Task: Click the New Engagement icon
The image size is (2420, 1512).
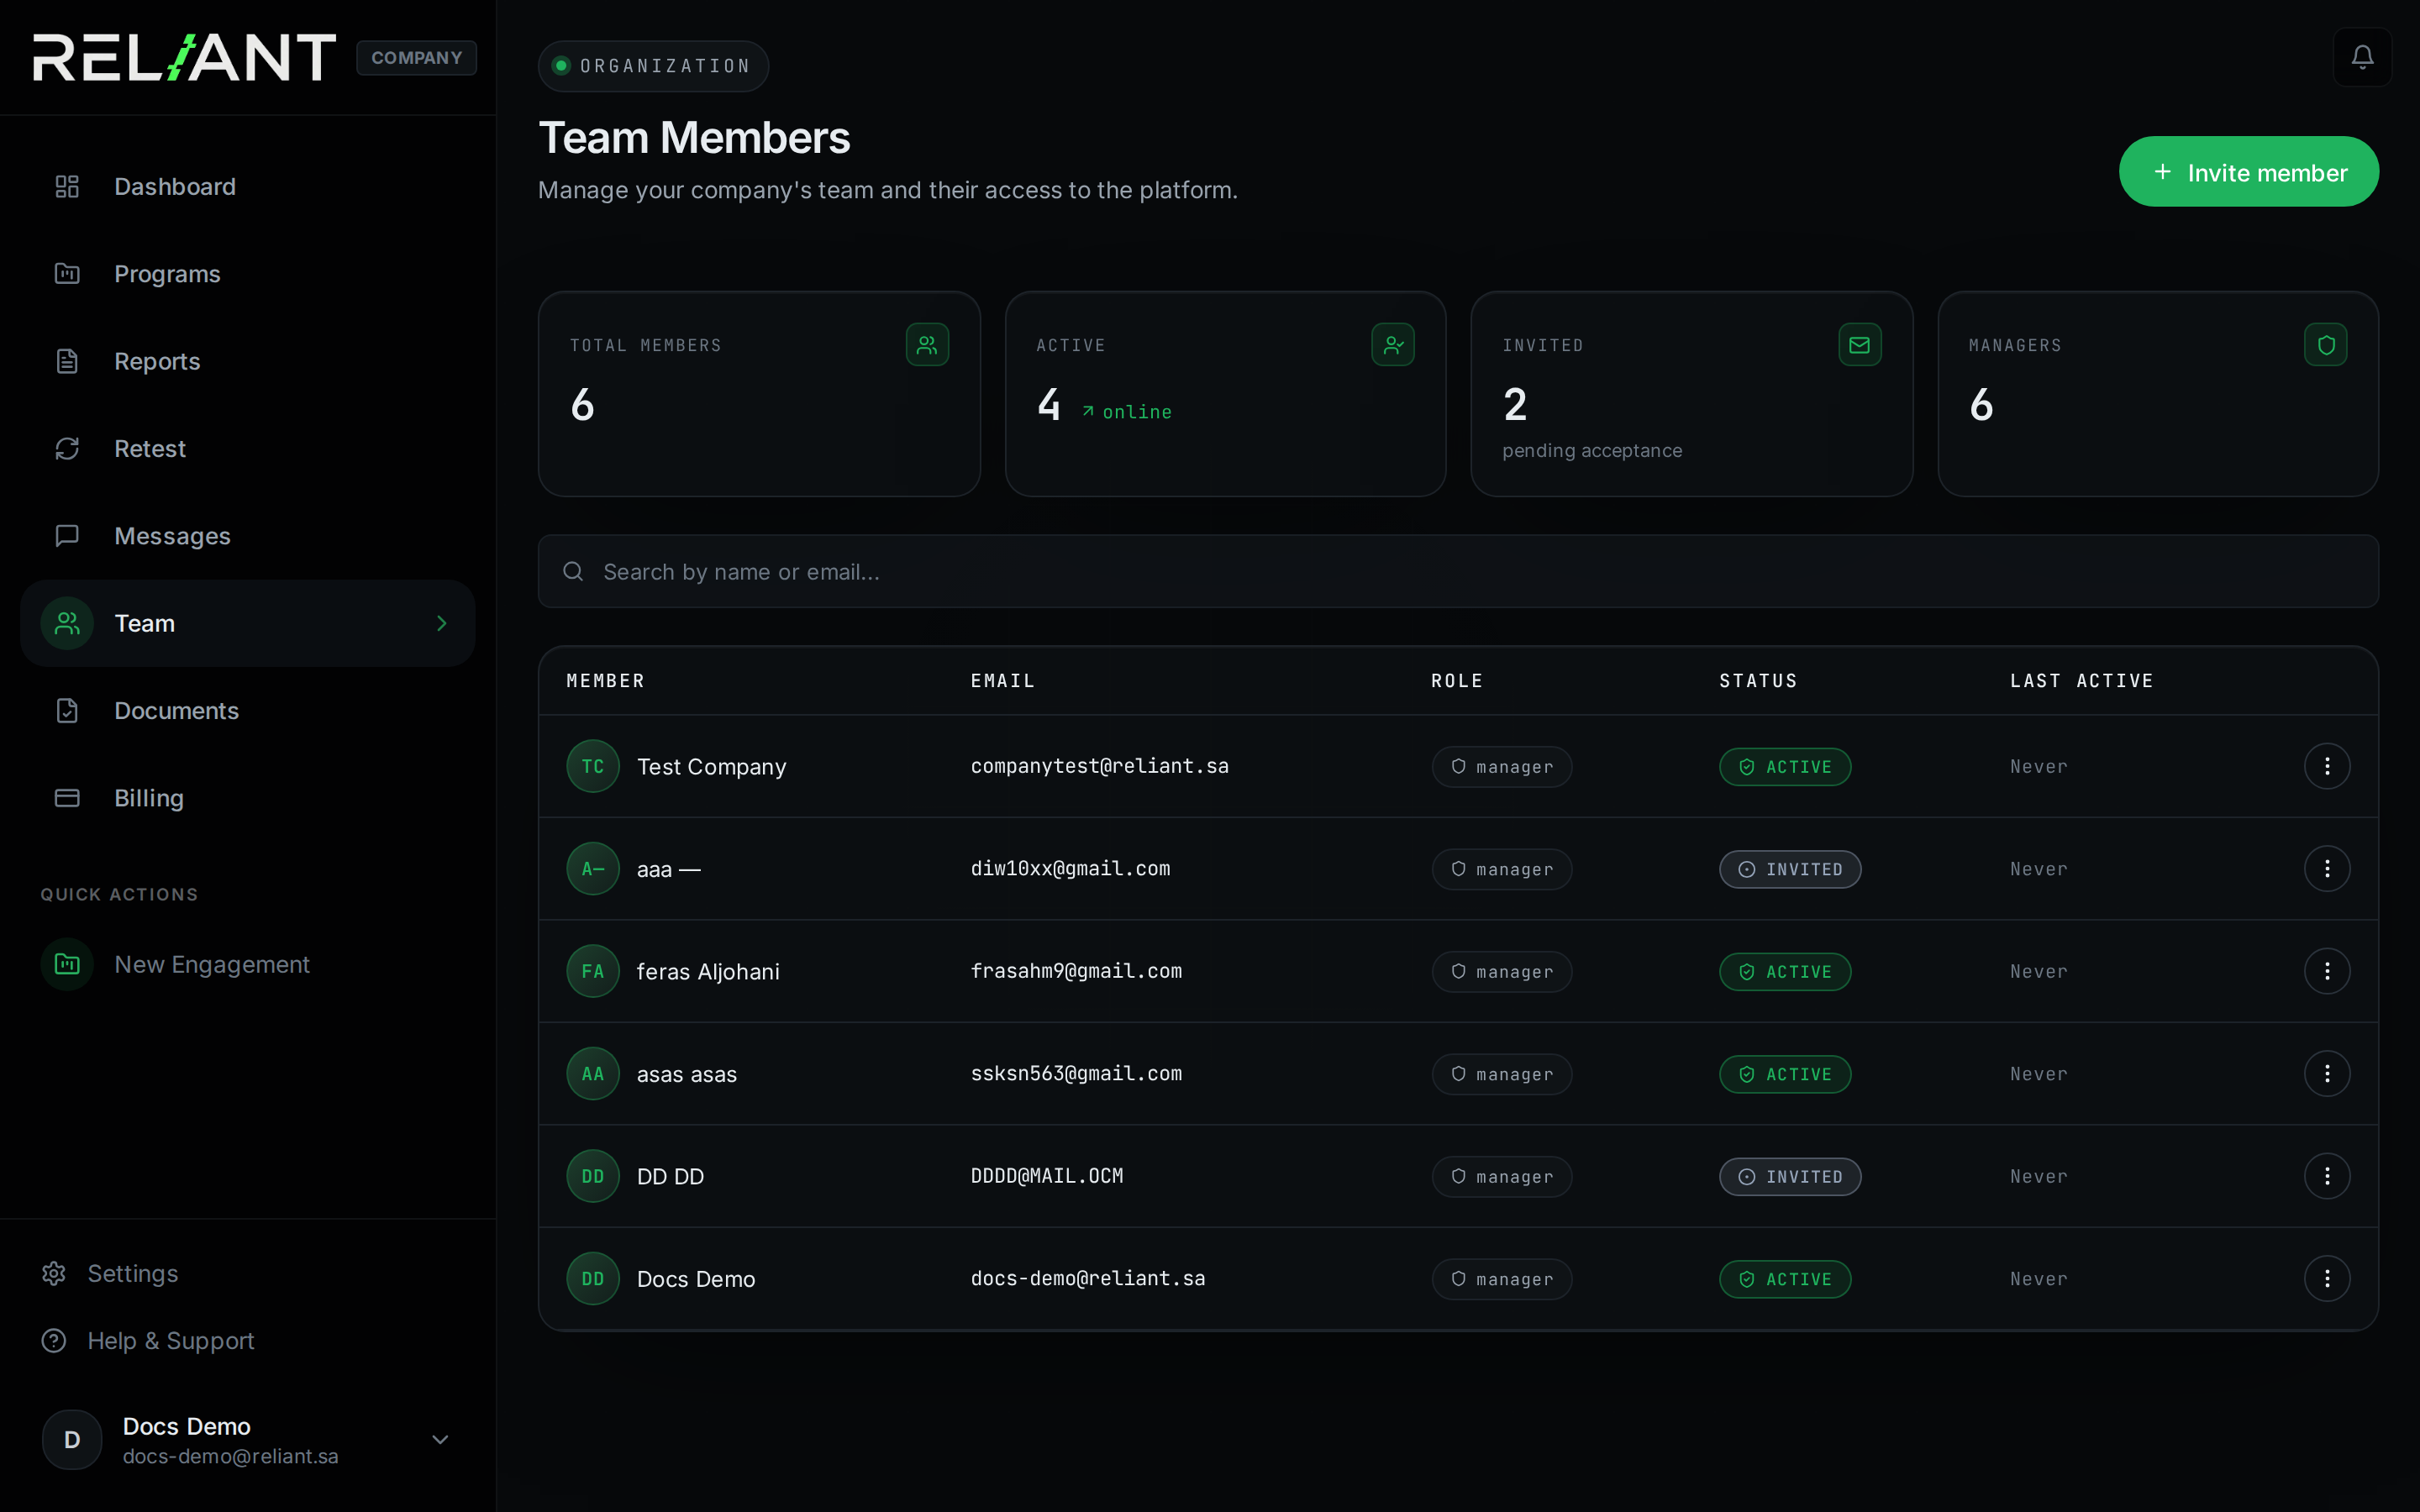Action: pos(67,964)
